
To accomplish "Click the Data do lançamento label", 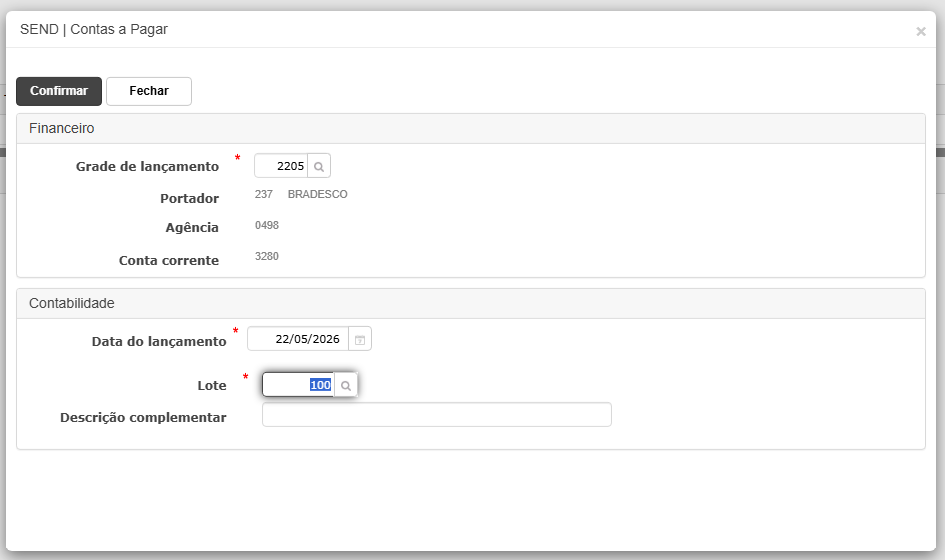I will [159, 341].
